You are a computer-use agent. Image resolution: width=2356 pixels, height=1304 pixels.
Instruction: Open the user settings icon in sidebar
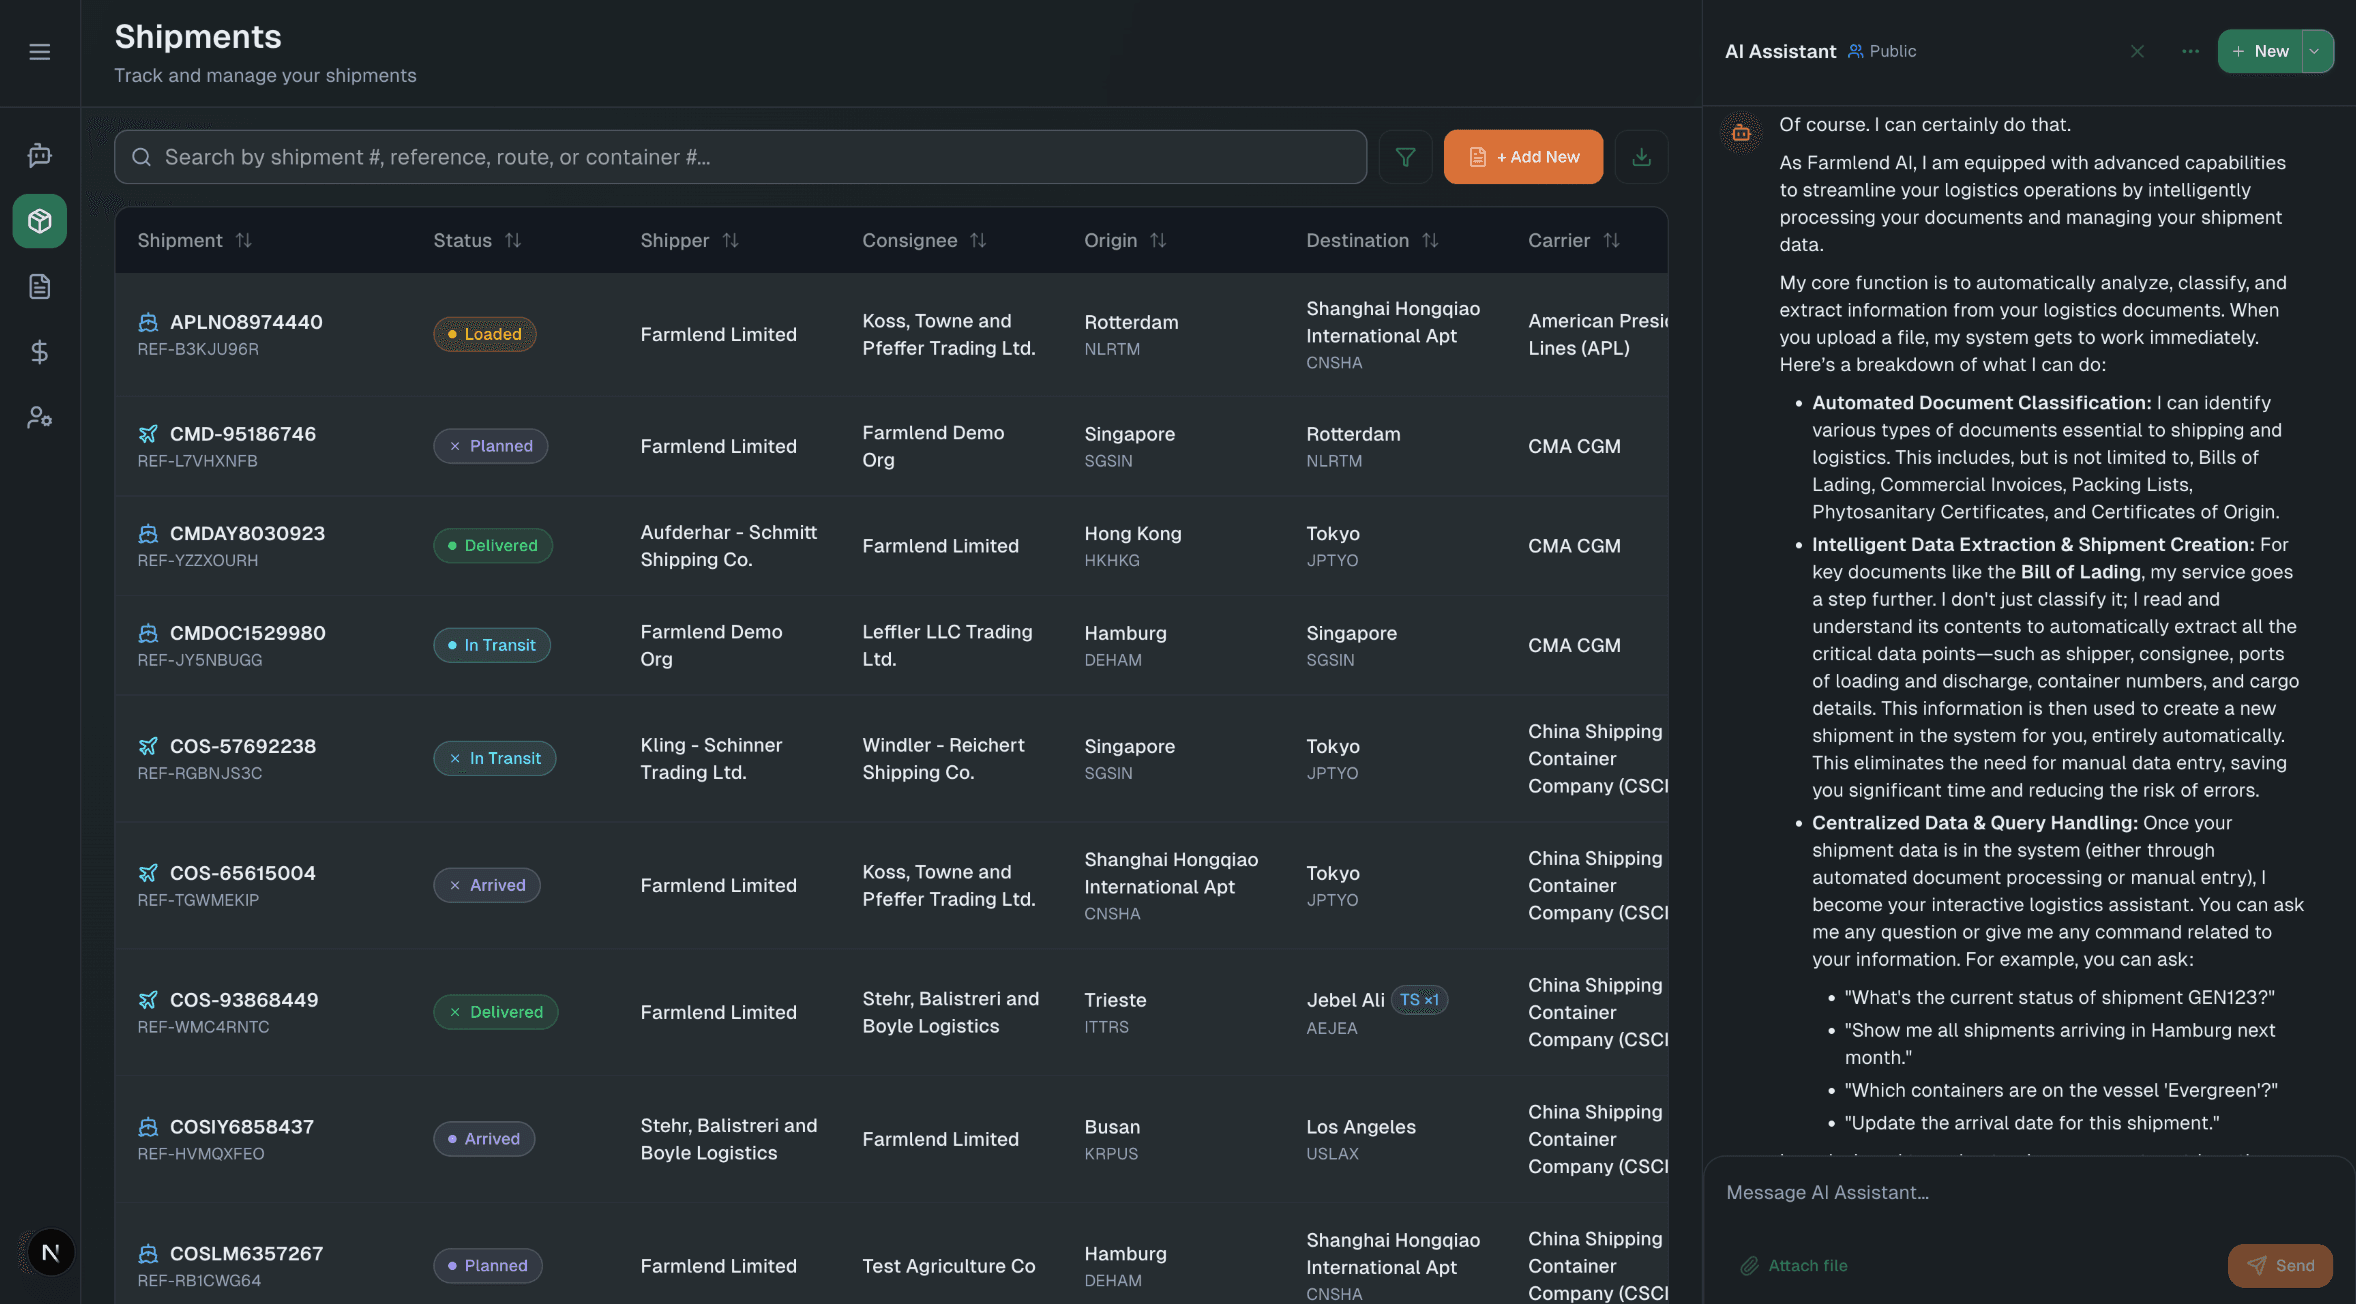point(40,417)
